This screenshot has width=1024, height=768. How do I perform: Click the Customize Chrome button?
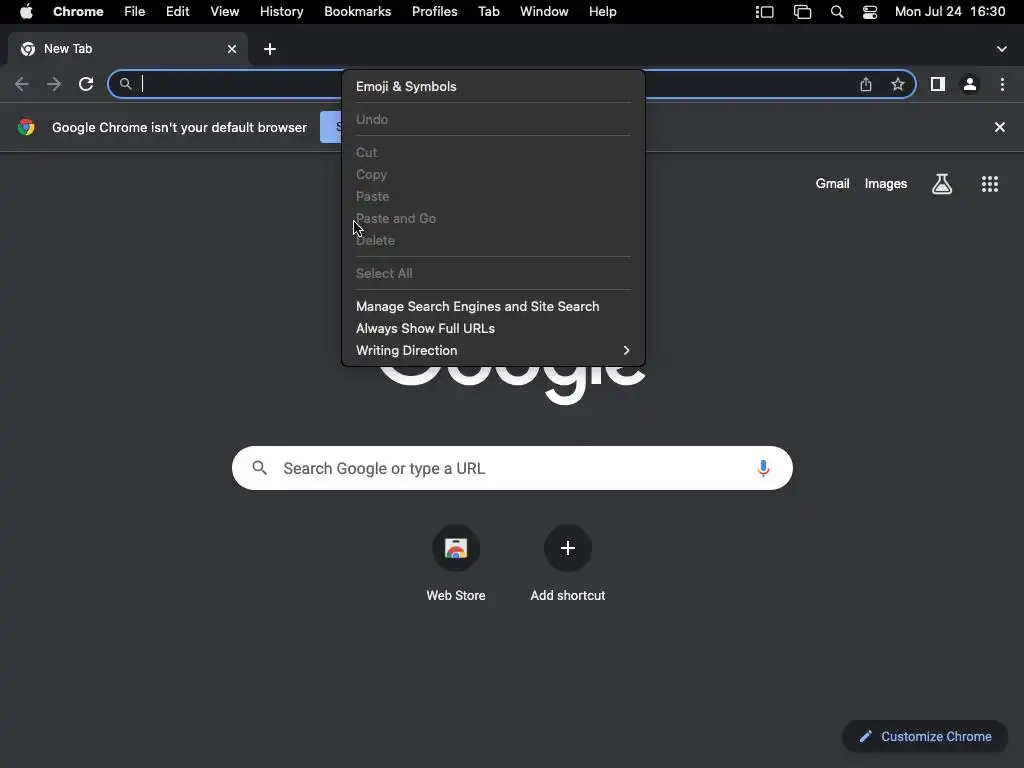[x=925, y=737]
